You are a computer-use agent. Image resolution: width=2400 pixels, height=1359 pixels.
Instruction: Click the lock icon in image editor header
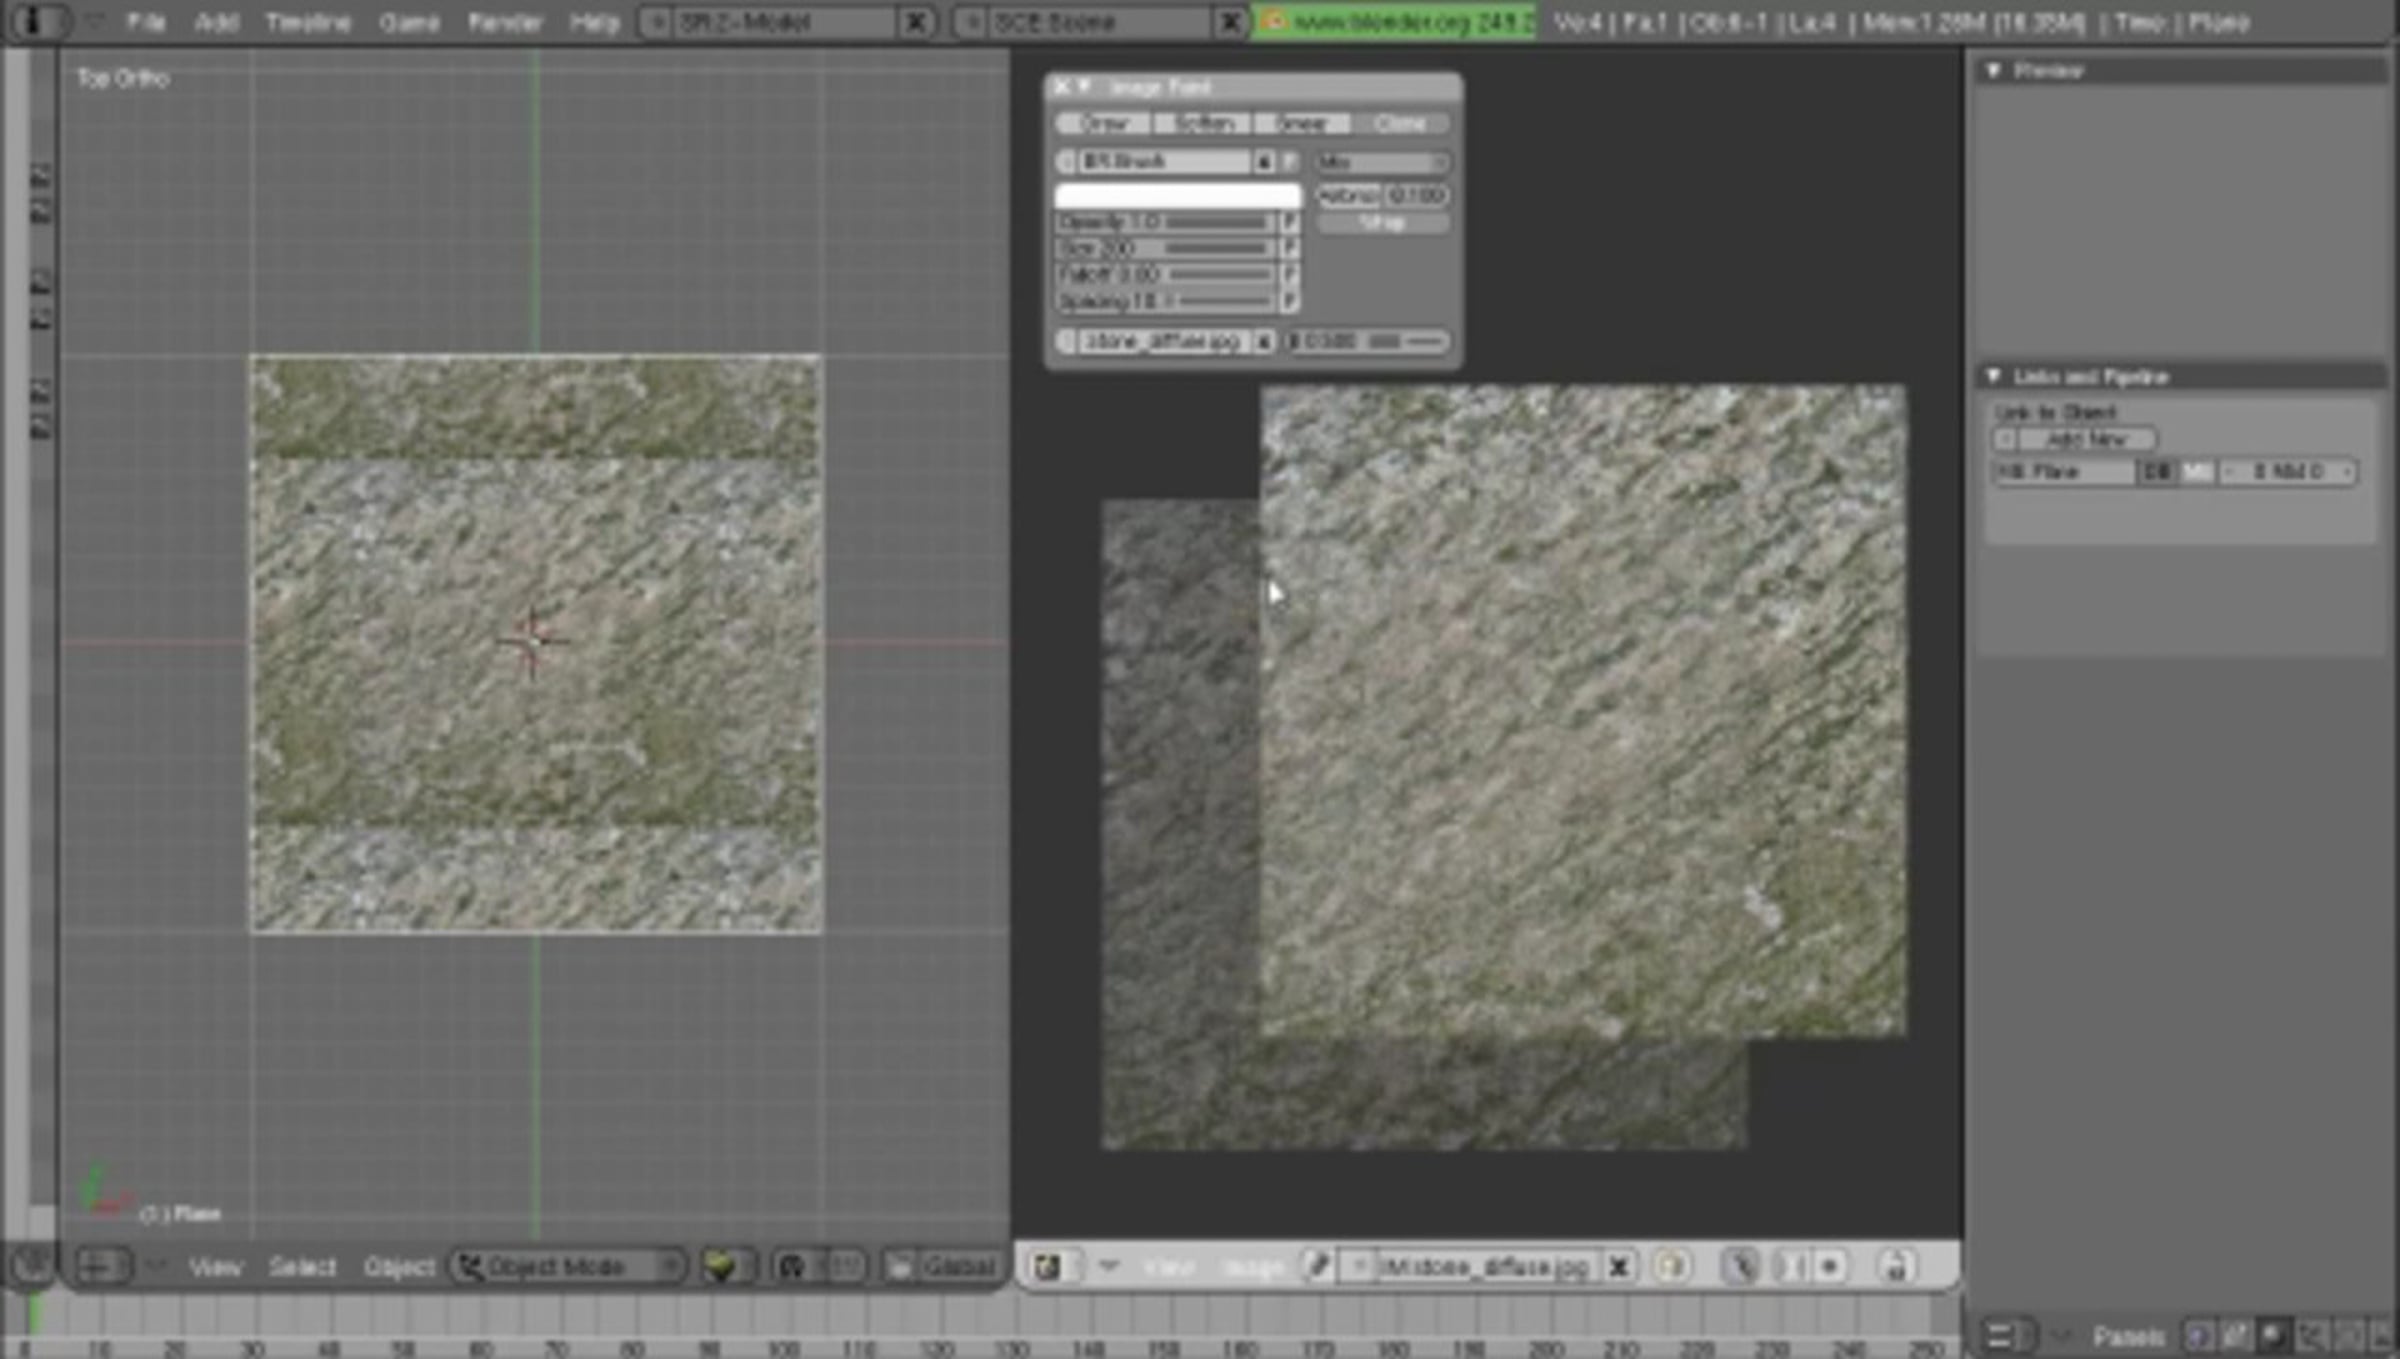click(1894, 1267)
